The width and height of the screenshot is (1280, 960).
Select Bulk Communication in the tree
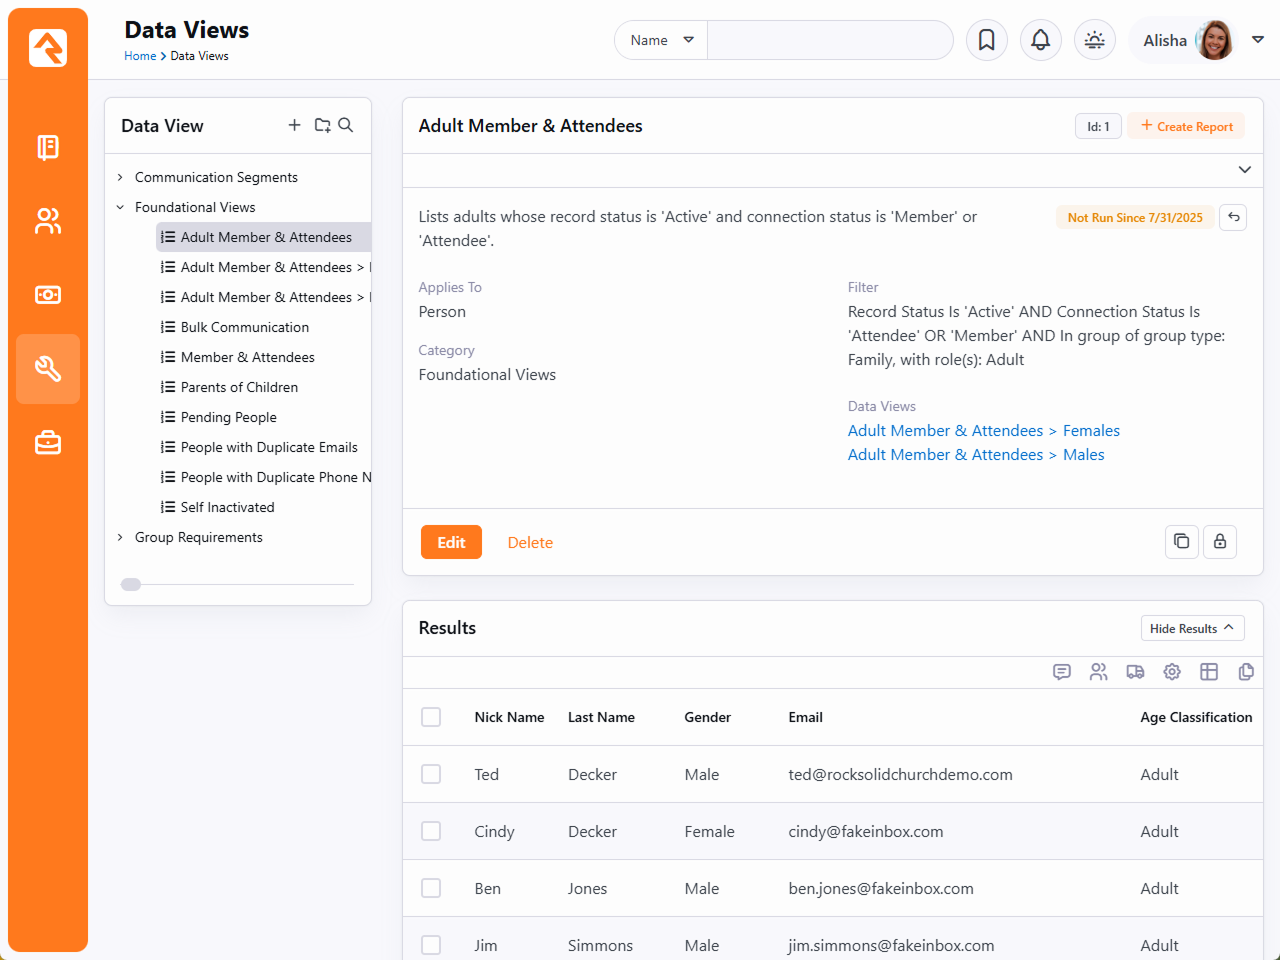click(244, 327)
